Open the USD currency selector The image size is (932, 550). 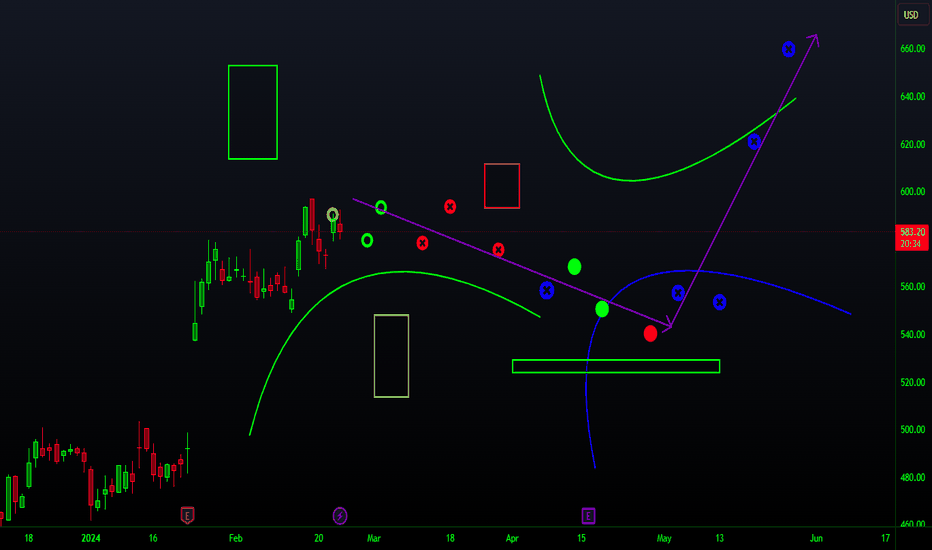coord(912,15)
